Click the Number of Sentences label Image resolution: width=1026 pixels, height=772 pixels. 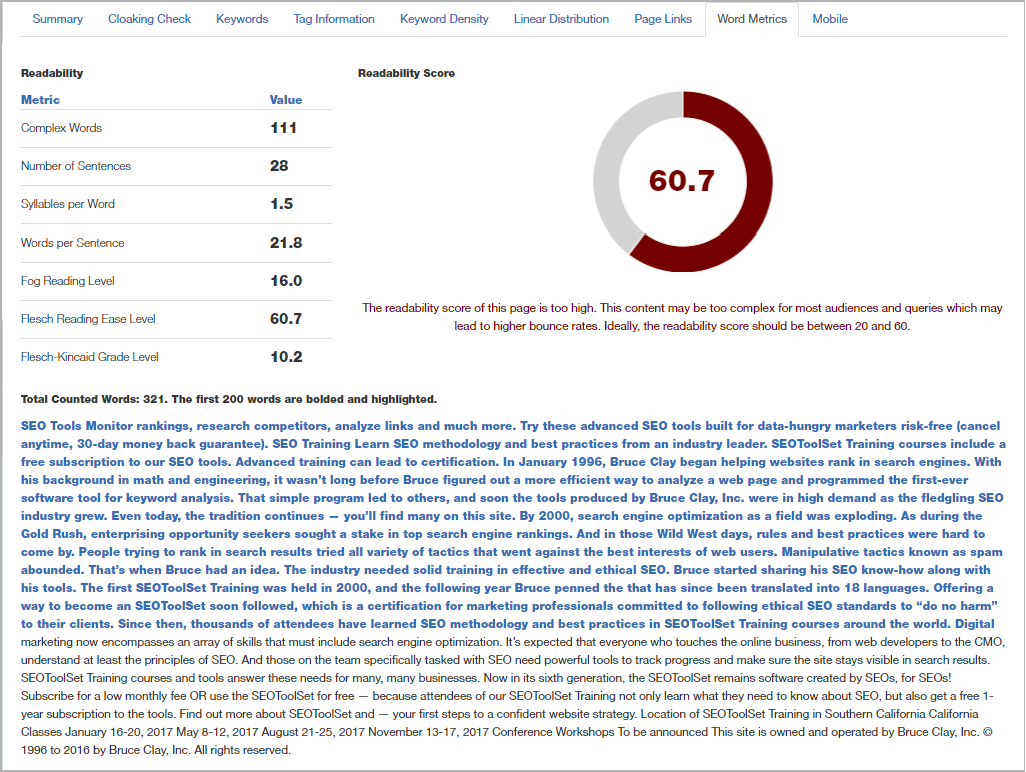click(76, 166)
